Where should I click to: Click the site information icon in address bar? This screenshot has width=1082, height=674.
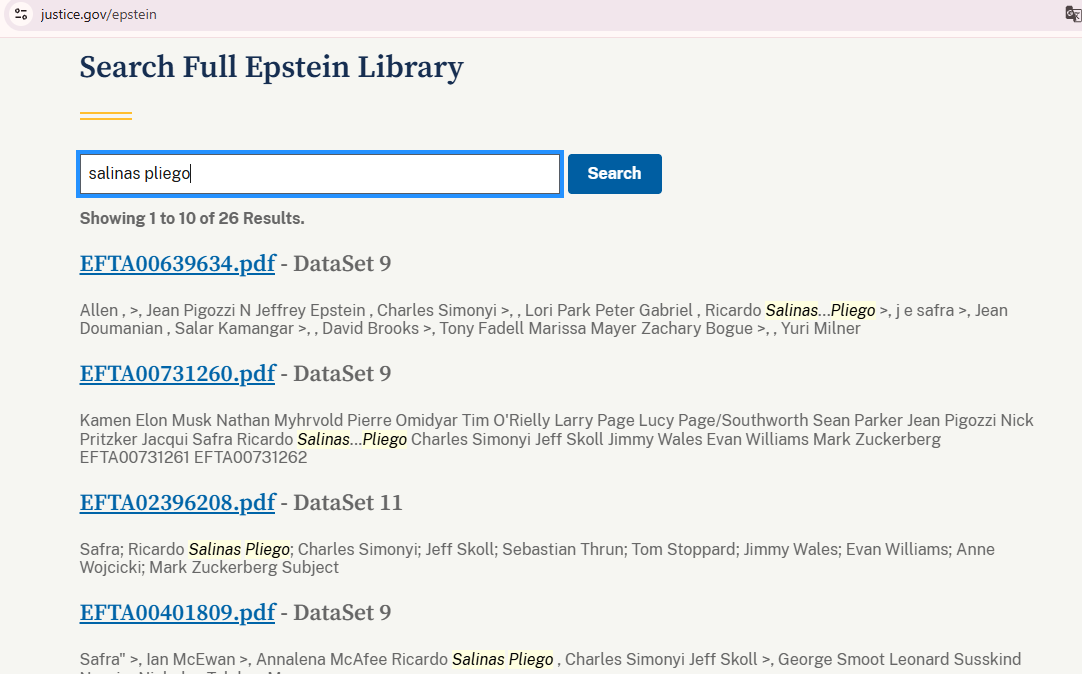[21, 14]
